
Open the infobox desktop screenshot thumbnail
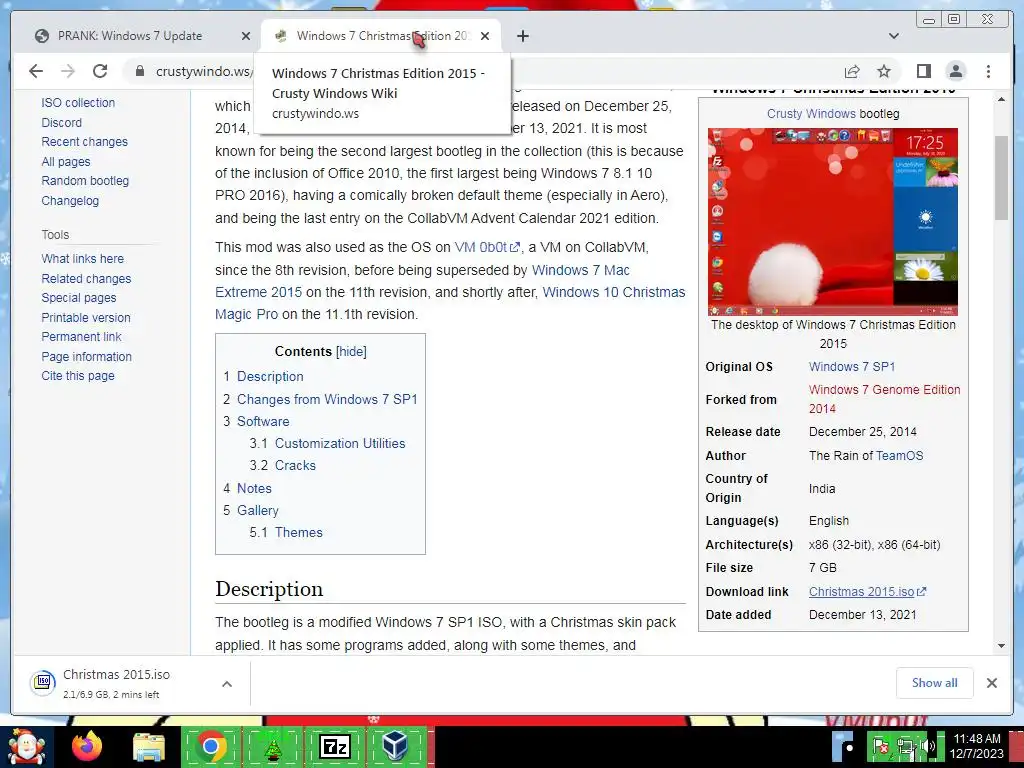point(833,221)
